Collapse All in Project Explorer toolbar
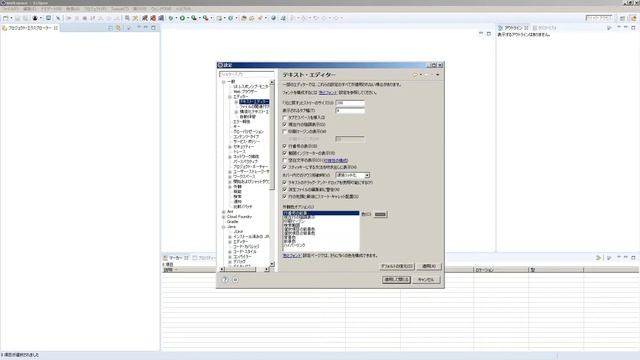 click(x=111, y=28)
